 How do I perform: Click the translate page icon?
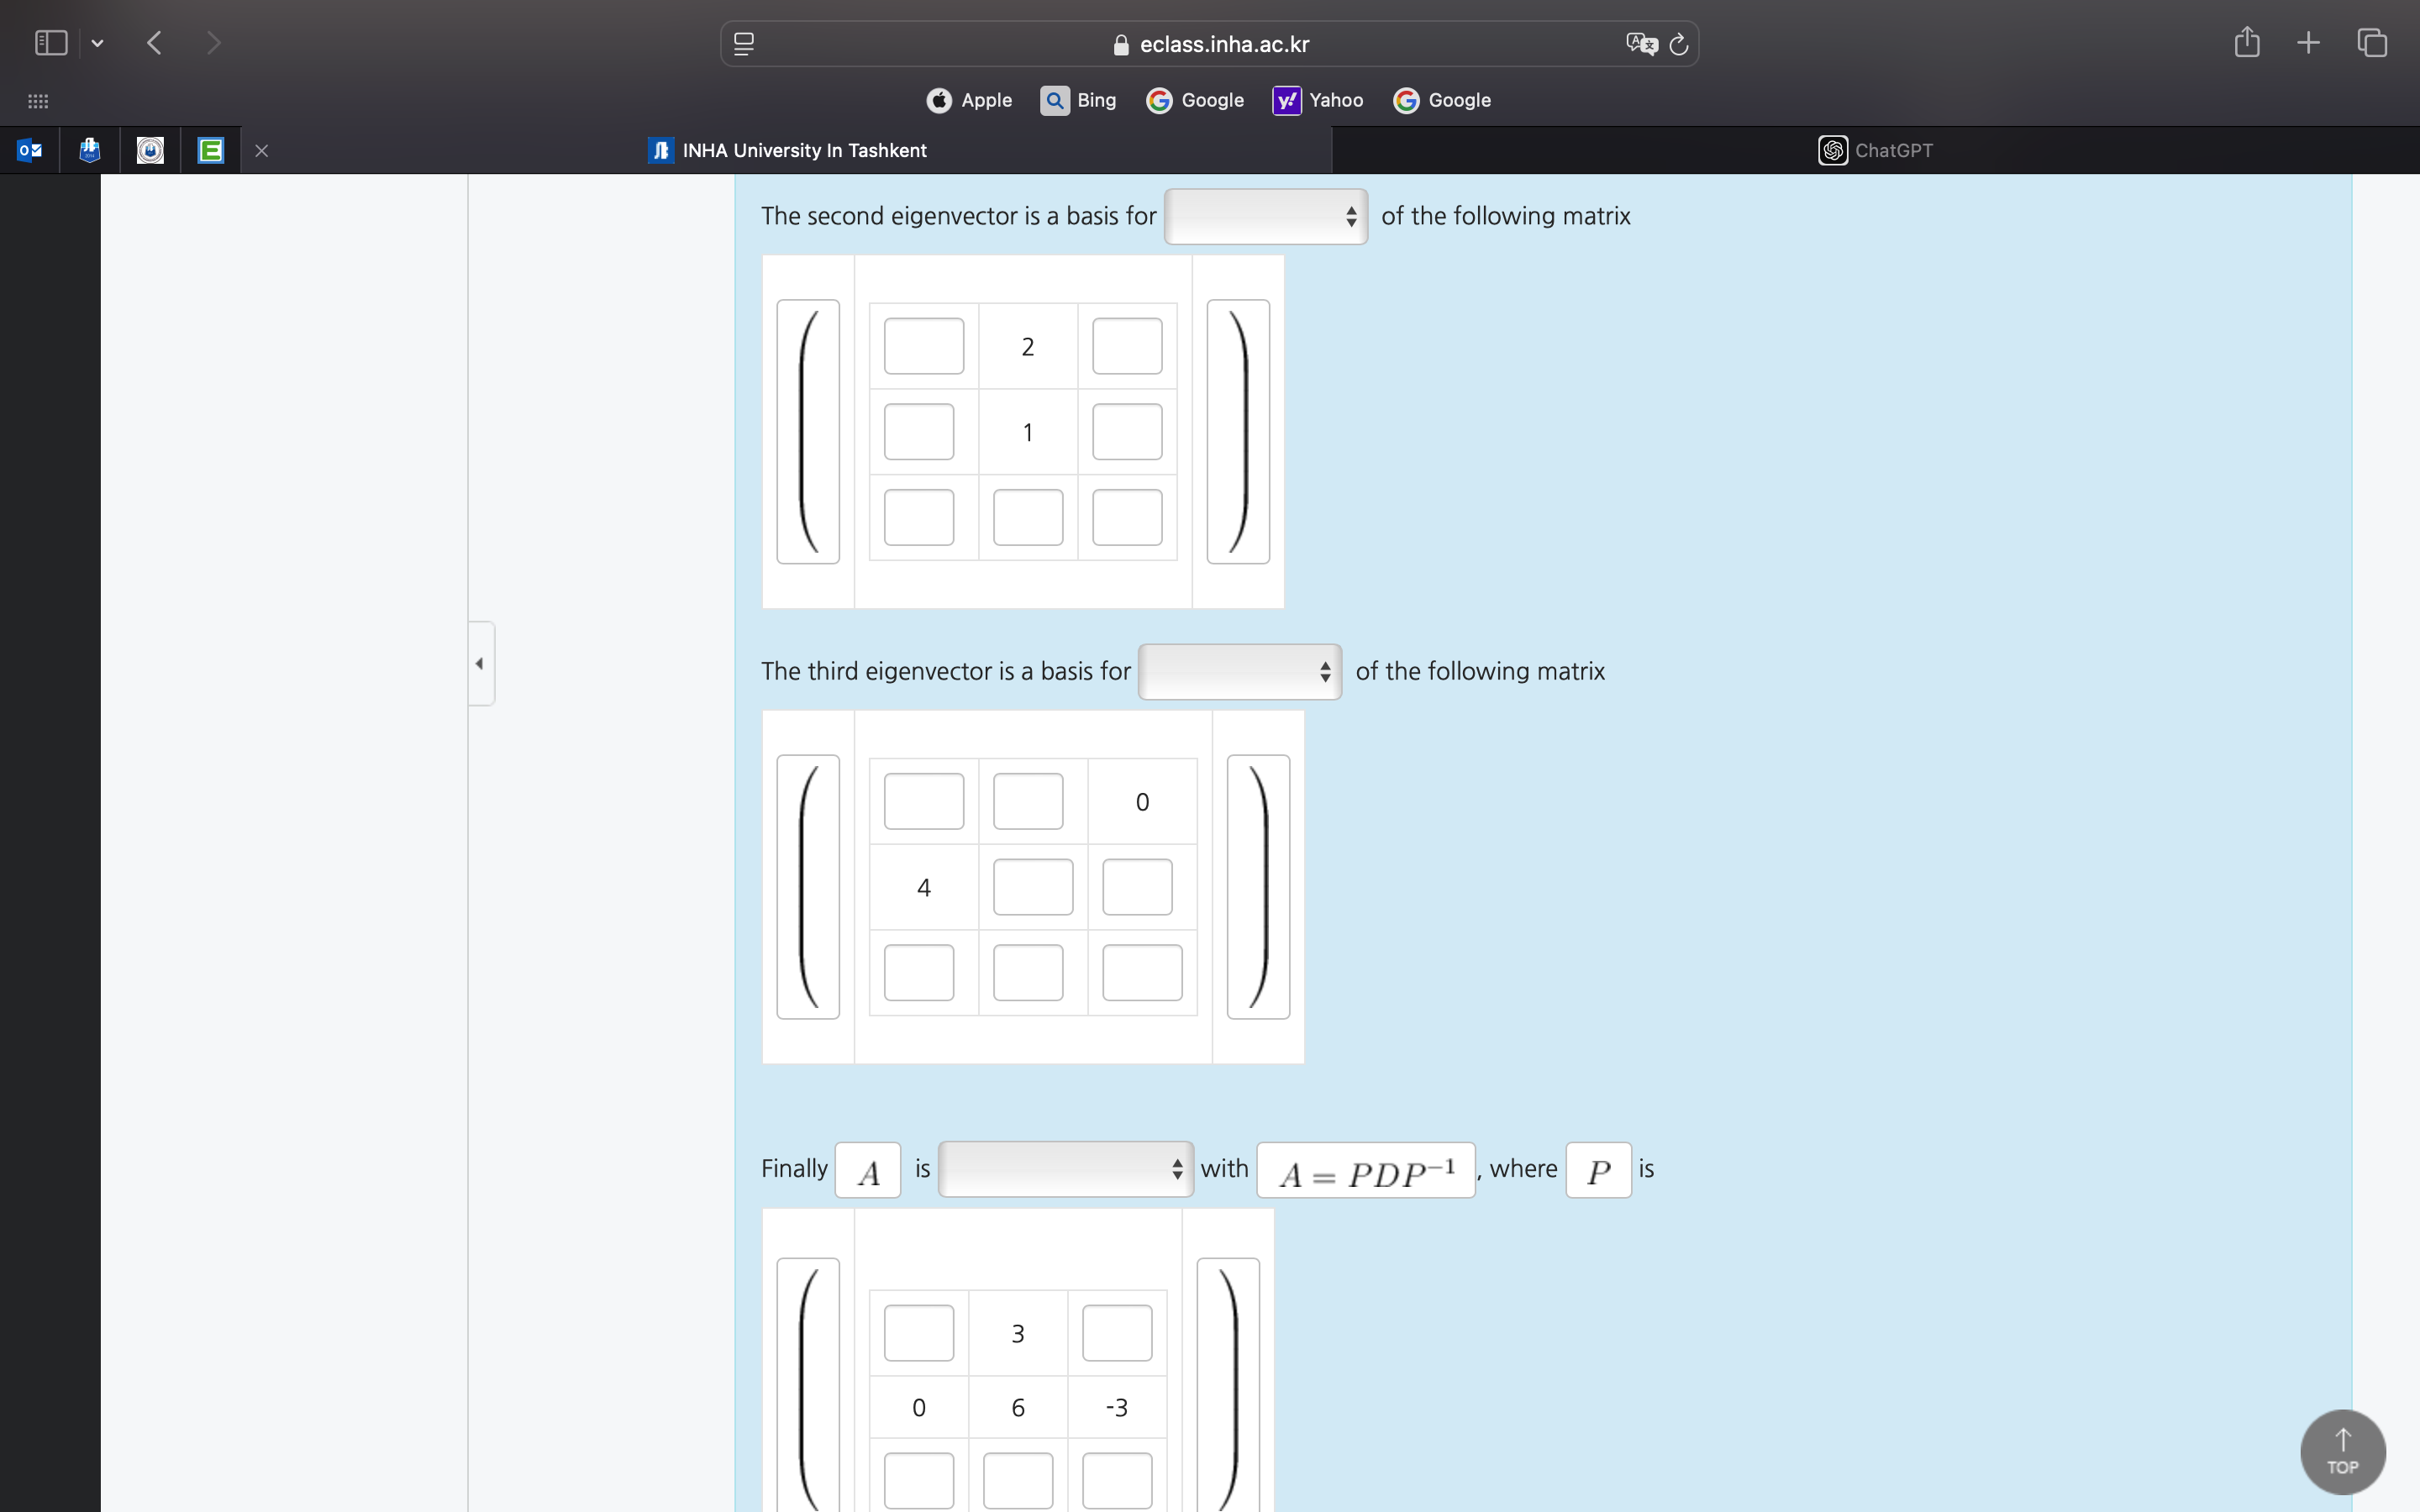point(1641,44)
